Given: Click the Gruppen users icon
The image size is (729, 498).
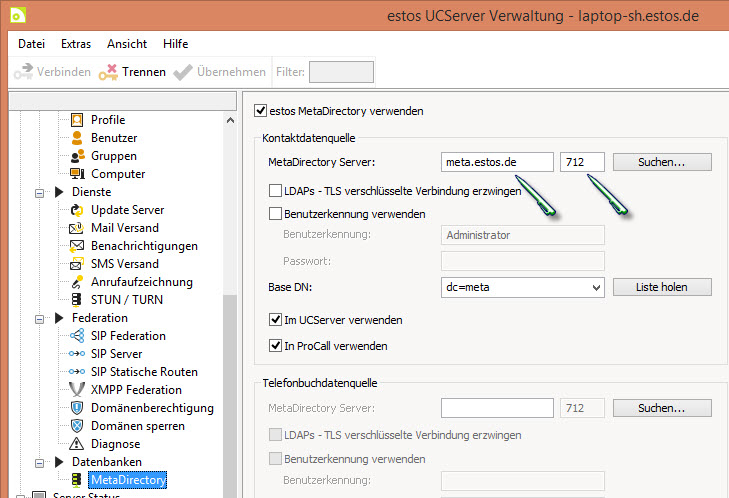Looking at the screenshot, I should pyautogui.click(x=77, y=156).
